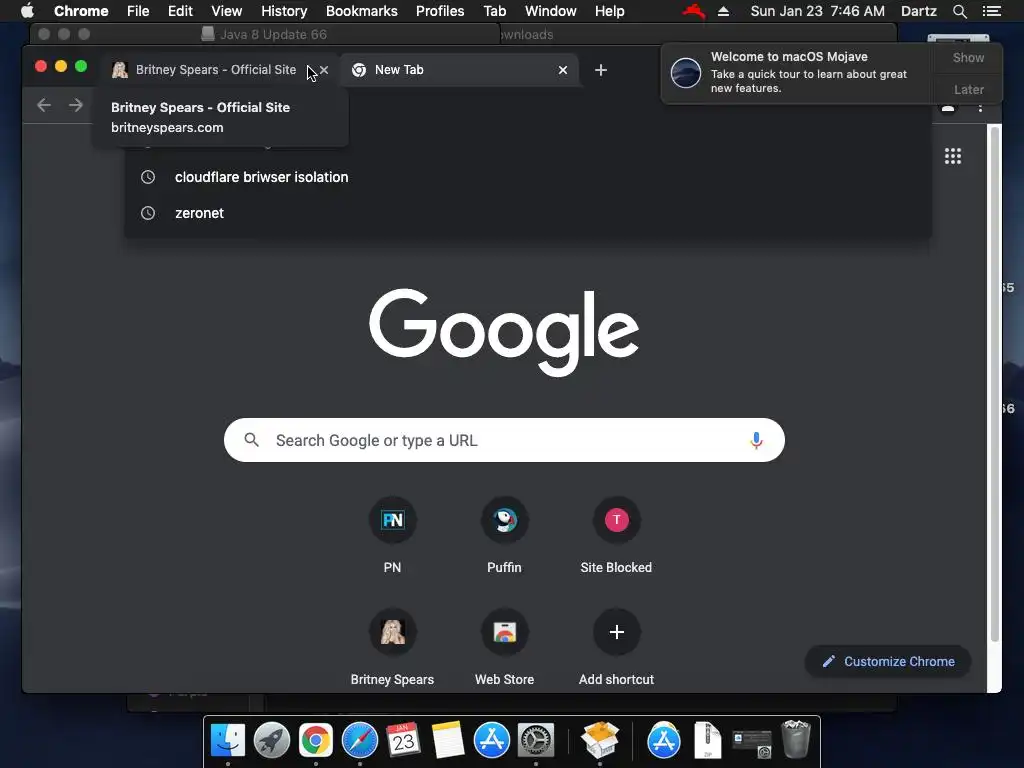The height and width of the screenshot is (768, 1024).
Task: Open Spotlight search magnifier icon
Action: point(959,11)
